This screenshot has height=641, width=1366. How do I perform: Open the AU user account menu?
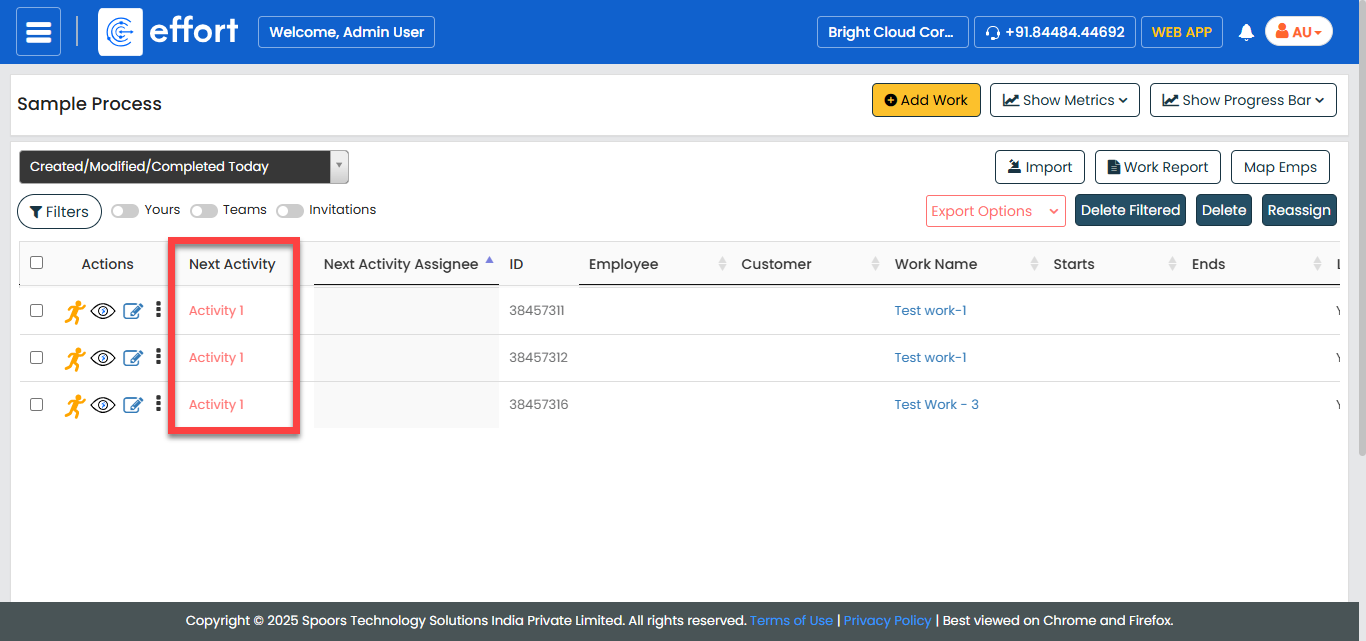click(1298, 32)
